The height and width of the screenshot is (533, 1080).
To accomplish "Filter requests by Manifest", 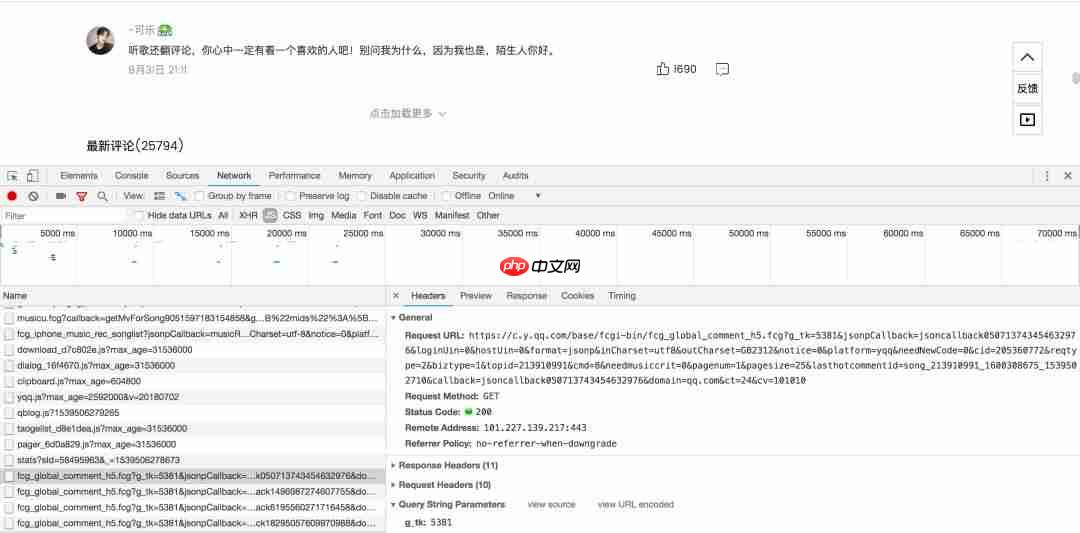I will point(452,216).
